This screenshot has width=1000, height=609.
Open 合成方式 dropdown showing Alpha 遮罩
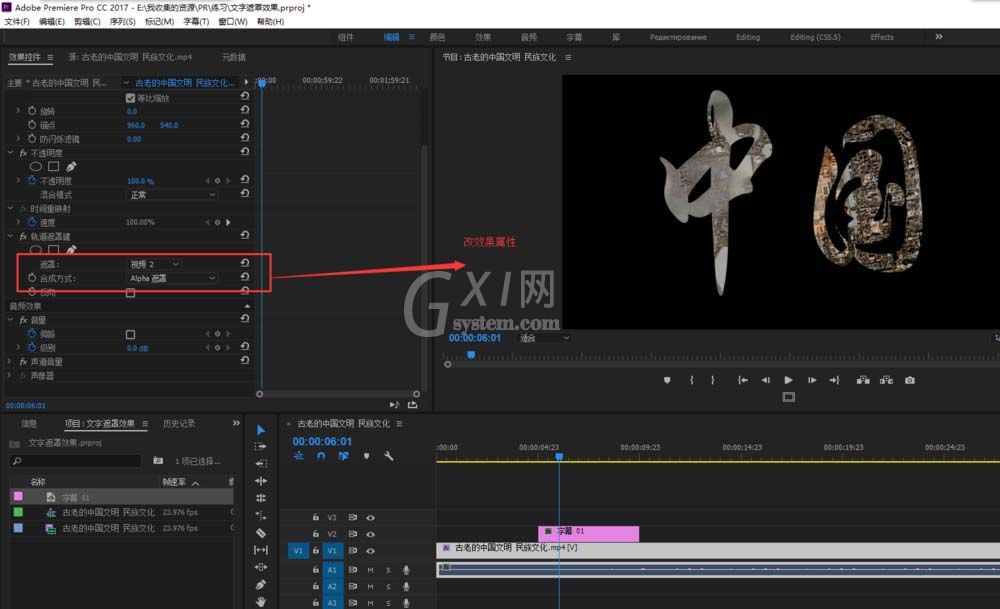click(173, 278)
